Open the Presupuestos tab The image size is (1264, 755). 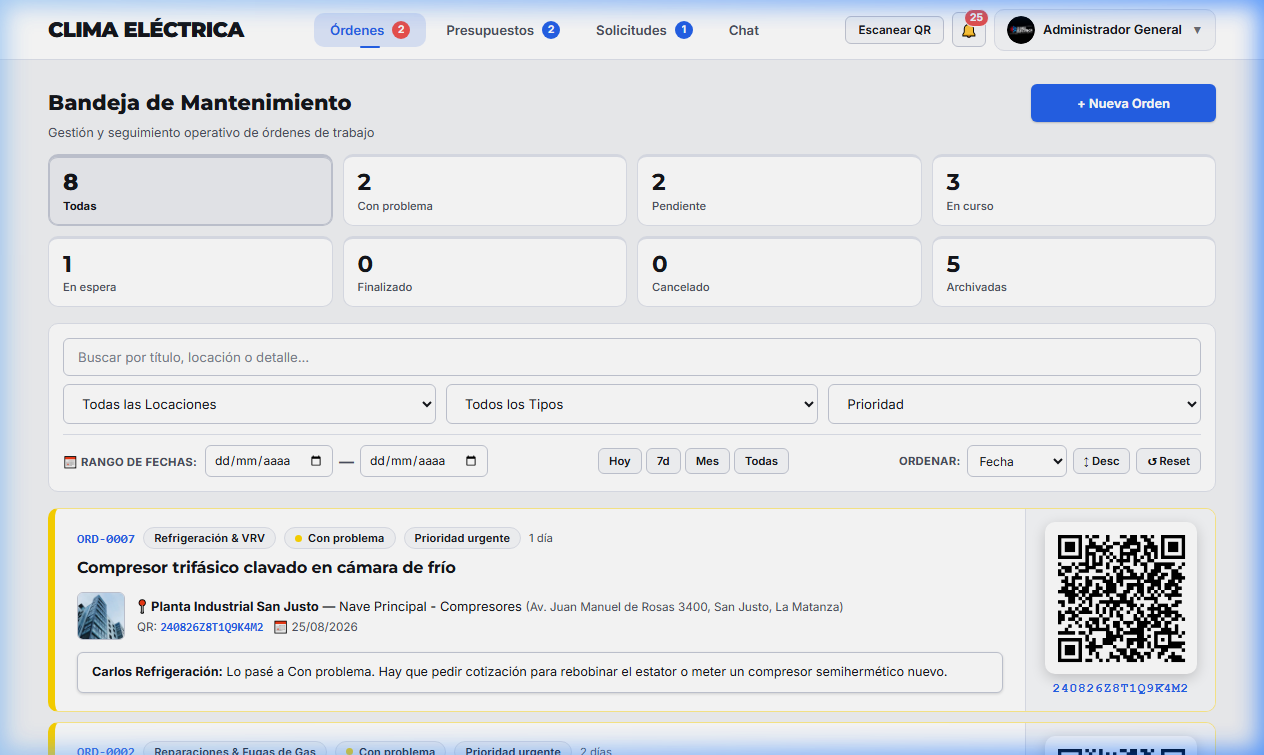click(x=503, y=30)
